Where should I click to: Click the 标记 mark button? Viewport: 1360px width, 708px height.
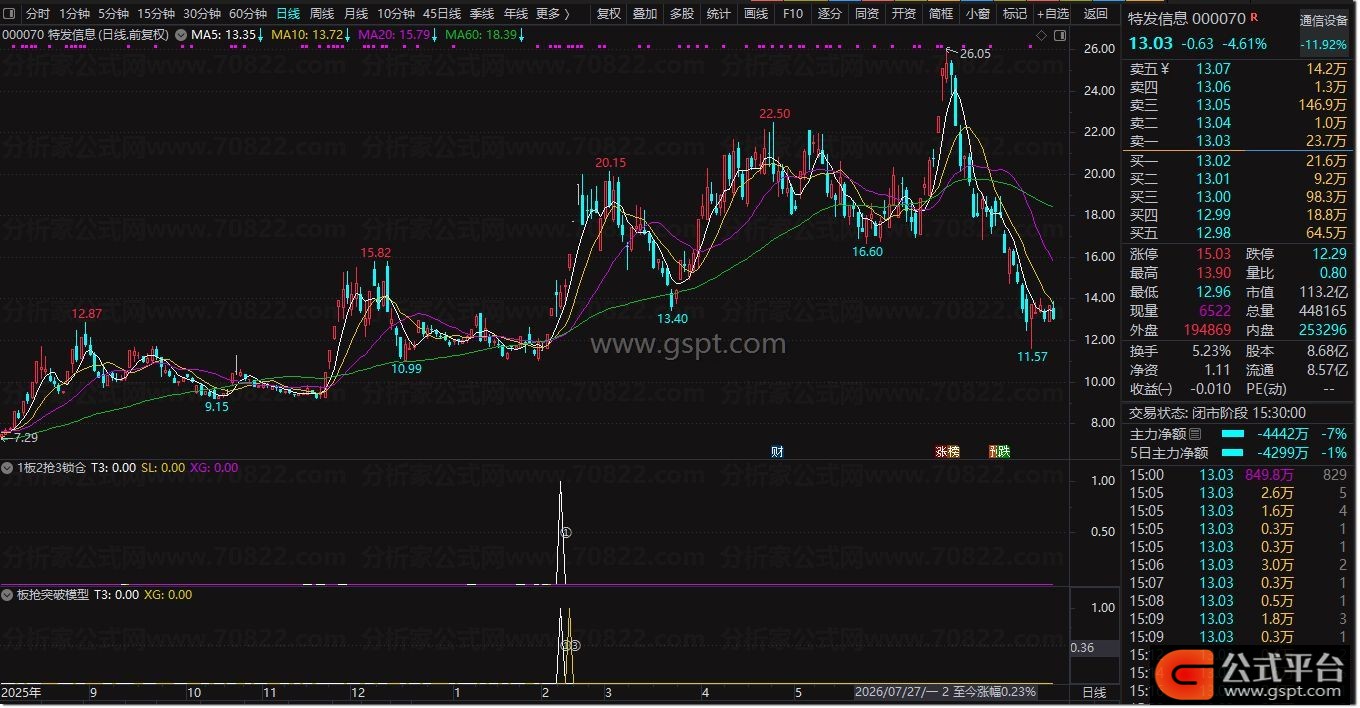[1015, 14]
